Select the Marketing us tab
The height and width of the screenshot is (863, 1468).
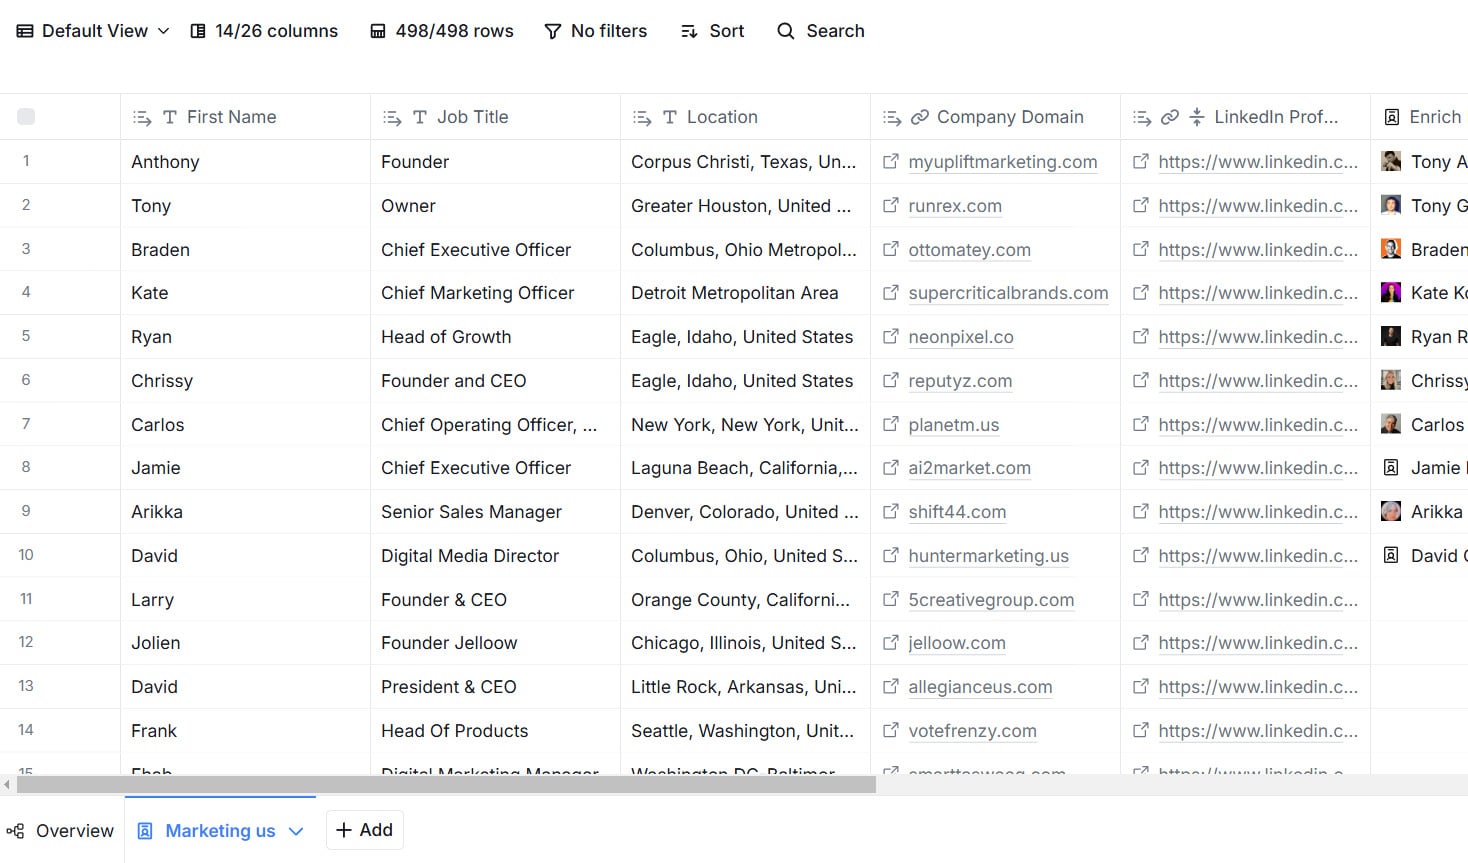coord(220,831)
